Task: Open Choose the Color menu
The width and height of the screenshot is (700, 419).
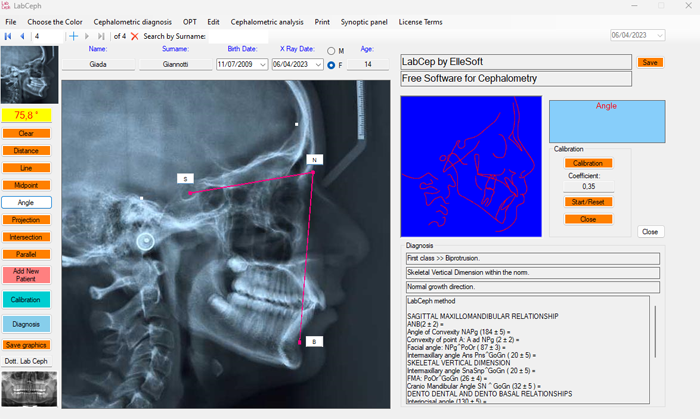Action: click(55, 22)
